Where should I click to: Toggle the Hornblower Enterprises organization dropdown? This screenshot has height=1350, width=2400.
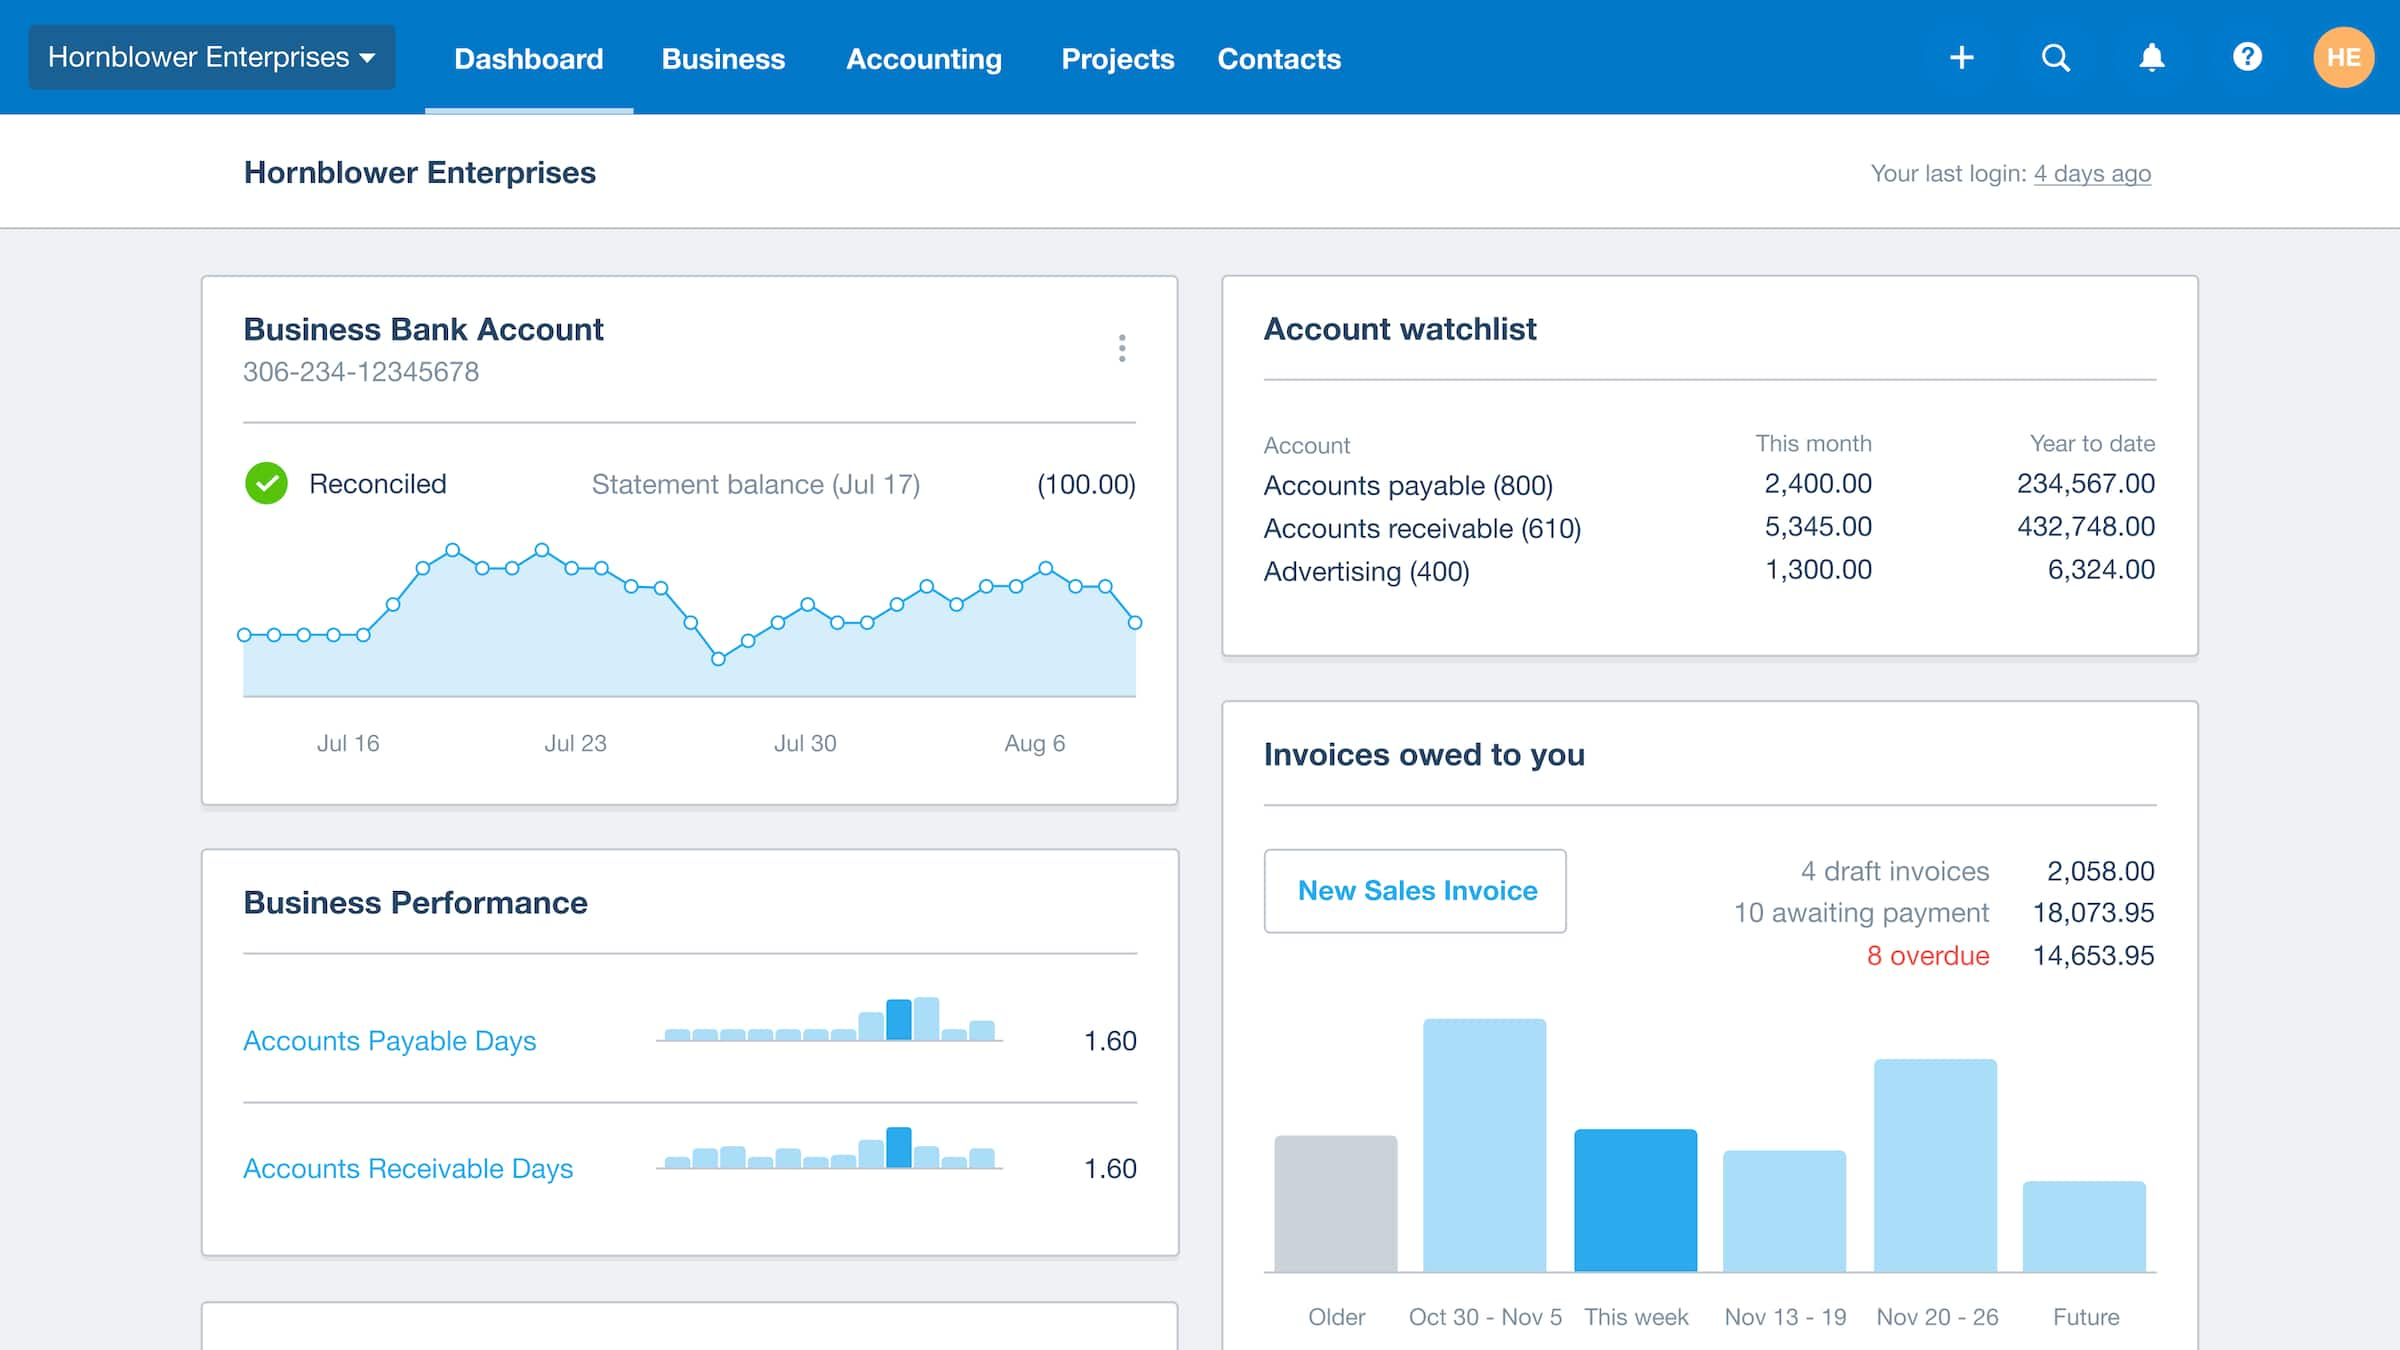point(211,58)
